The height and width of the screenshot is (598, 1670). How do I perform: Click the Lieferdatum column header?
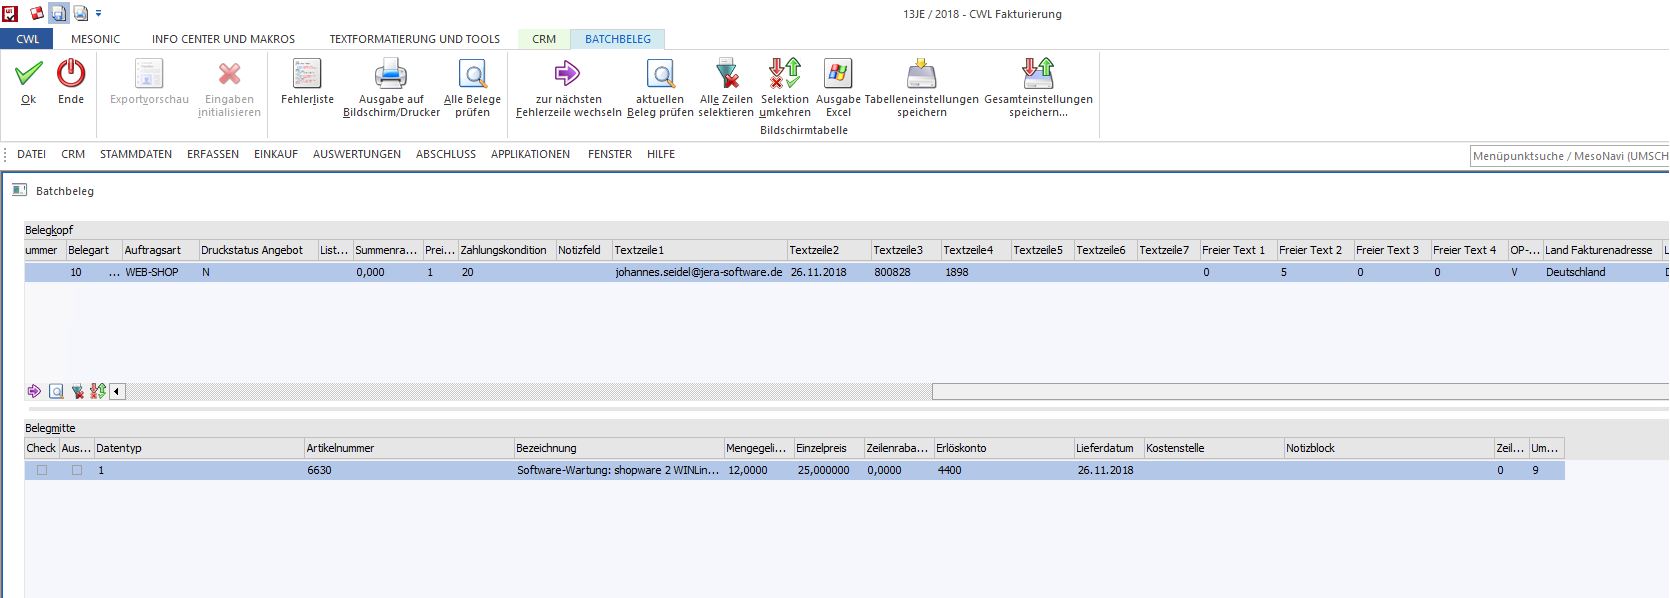tap(1108, 448)
